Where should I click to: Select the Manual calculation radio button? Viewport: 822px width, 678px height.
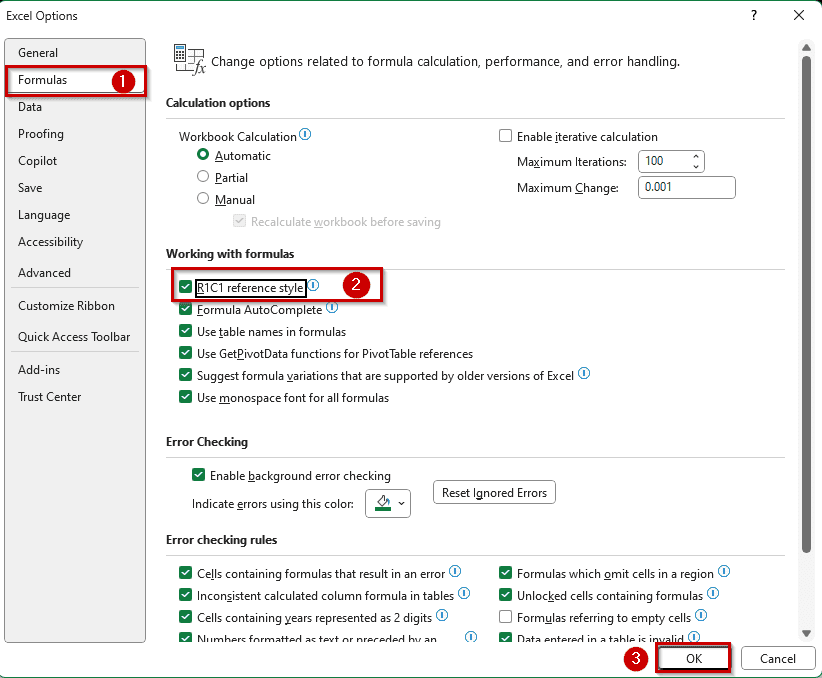[204, 199]
